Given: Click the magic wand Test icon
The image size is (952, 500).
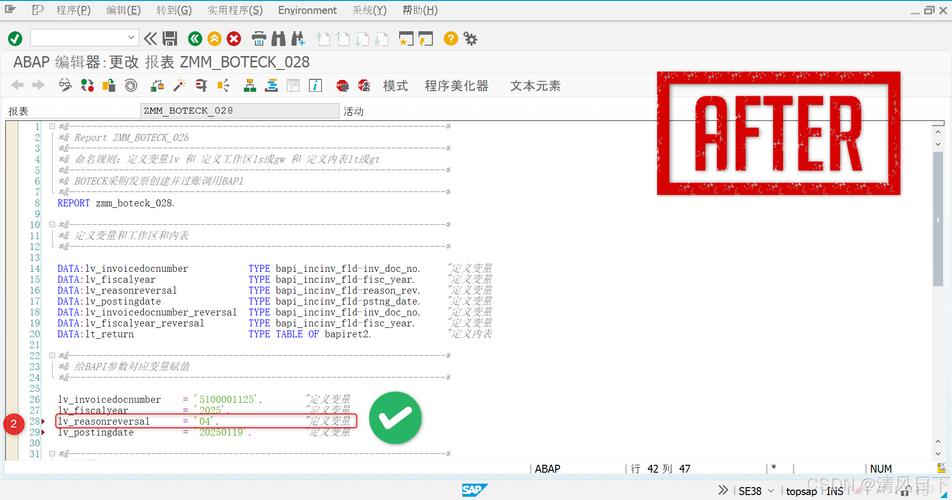Looking at the screenshot, I should [179, 86].
